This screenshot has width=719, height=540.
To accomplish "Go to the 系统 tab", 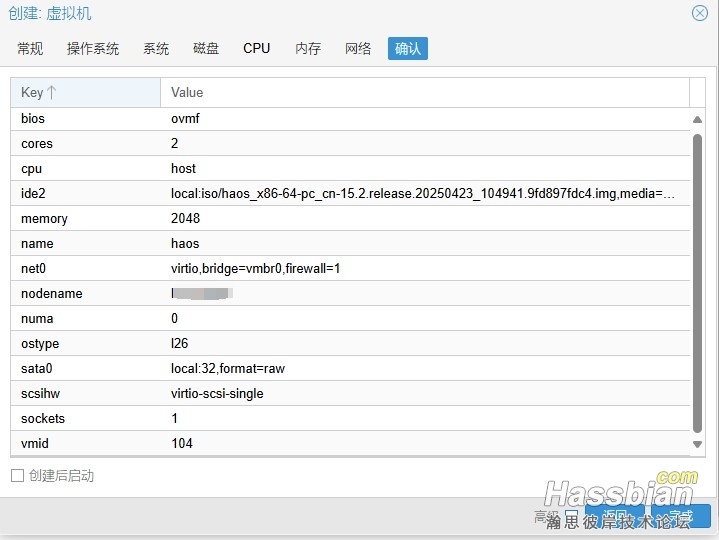I will click(x=156, y=49).
